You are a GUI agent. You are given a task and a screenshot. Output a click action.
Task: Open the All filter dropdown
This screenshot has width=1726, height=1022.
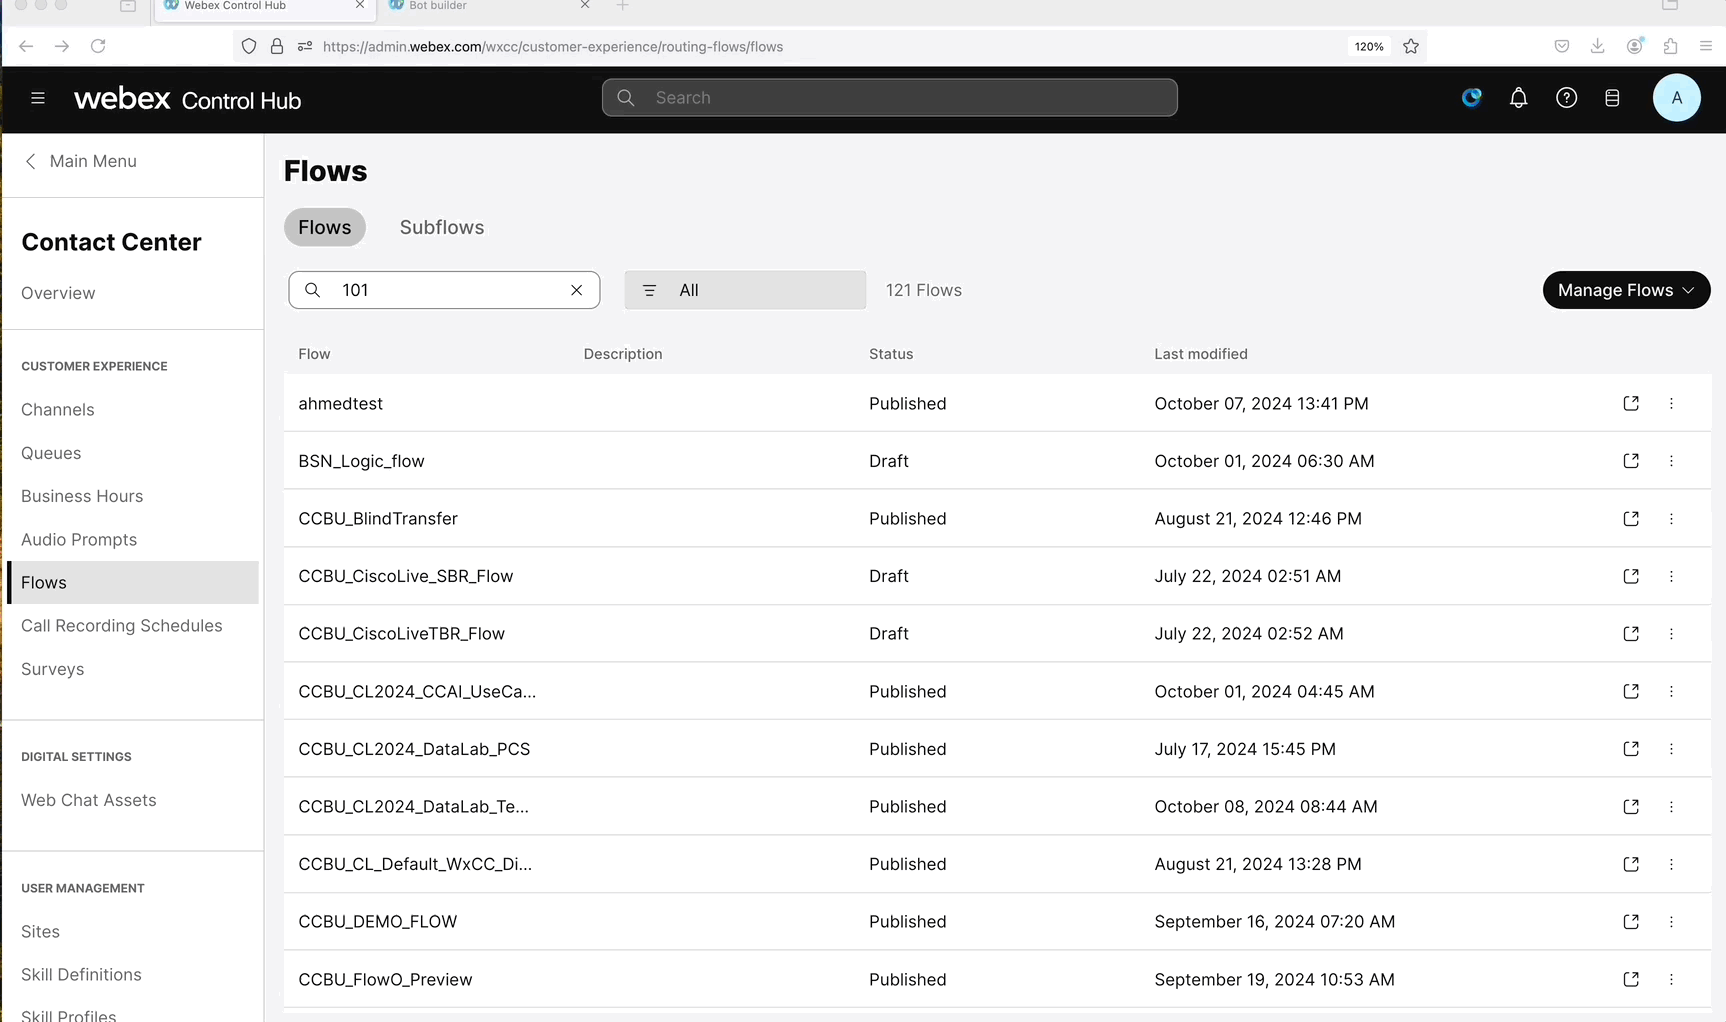click(745, 290)
